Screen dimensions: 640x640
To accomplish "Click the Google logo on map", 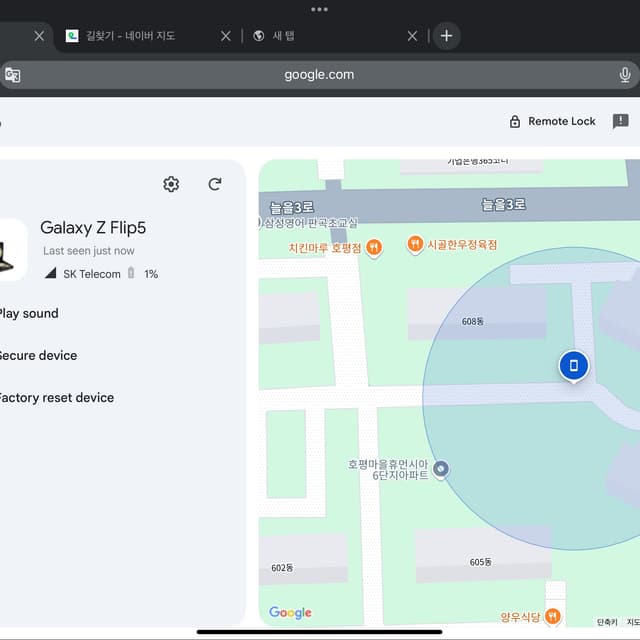I will 290,612.
